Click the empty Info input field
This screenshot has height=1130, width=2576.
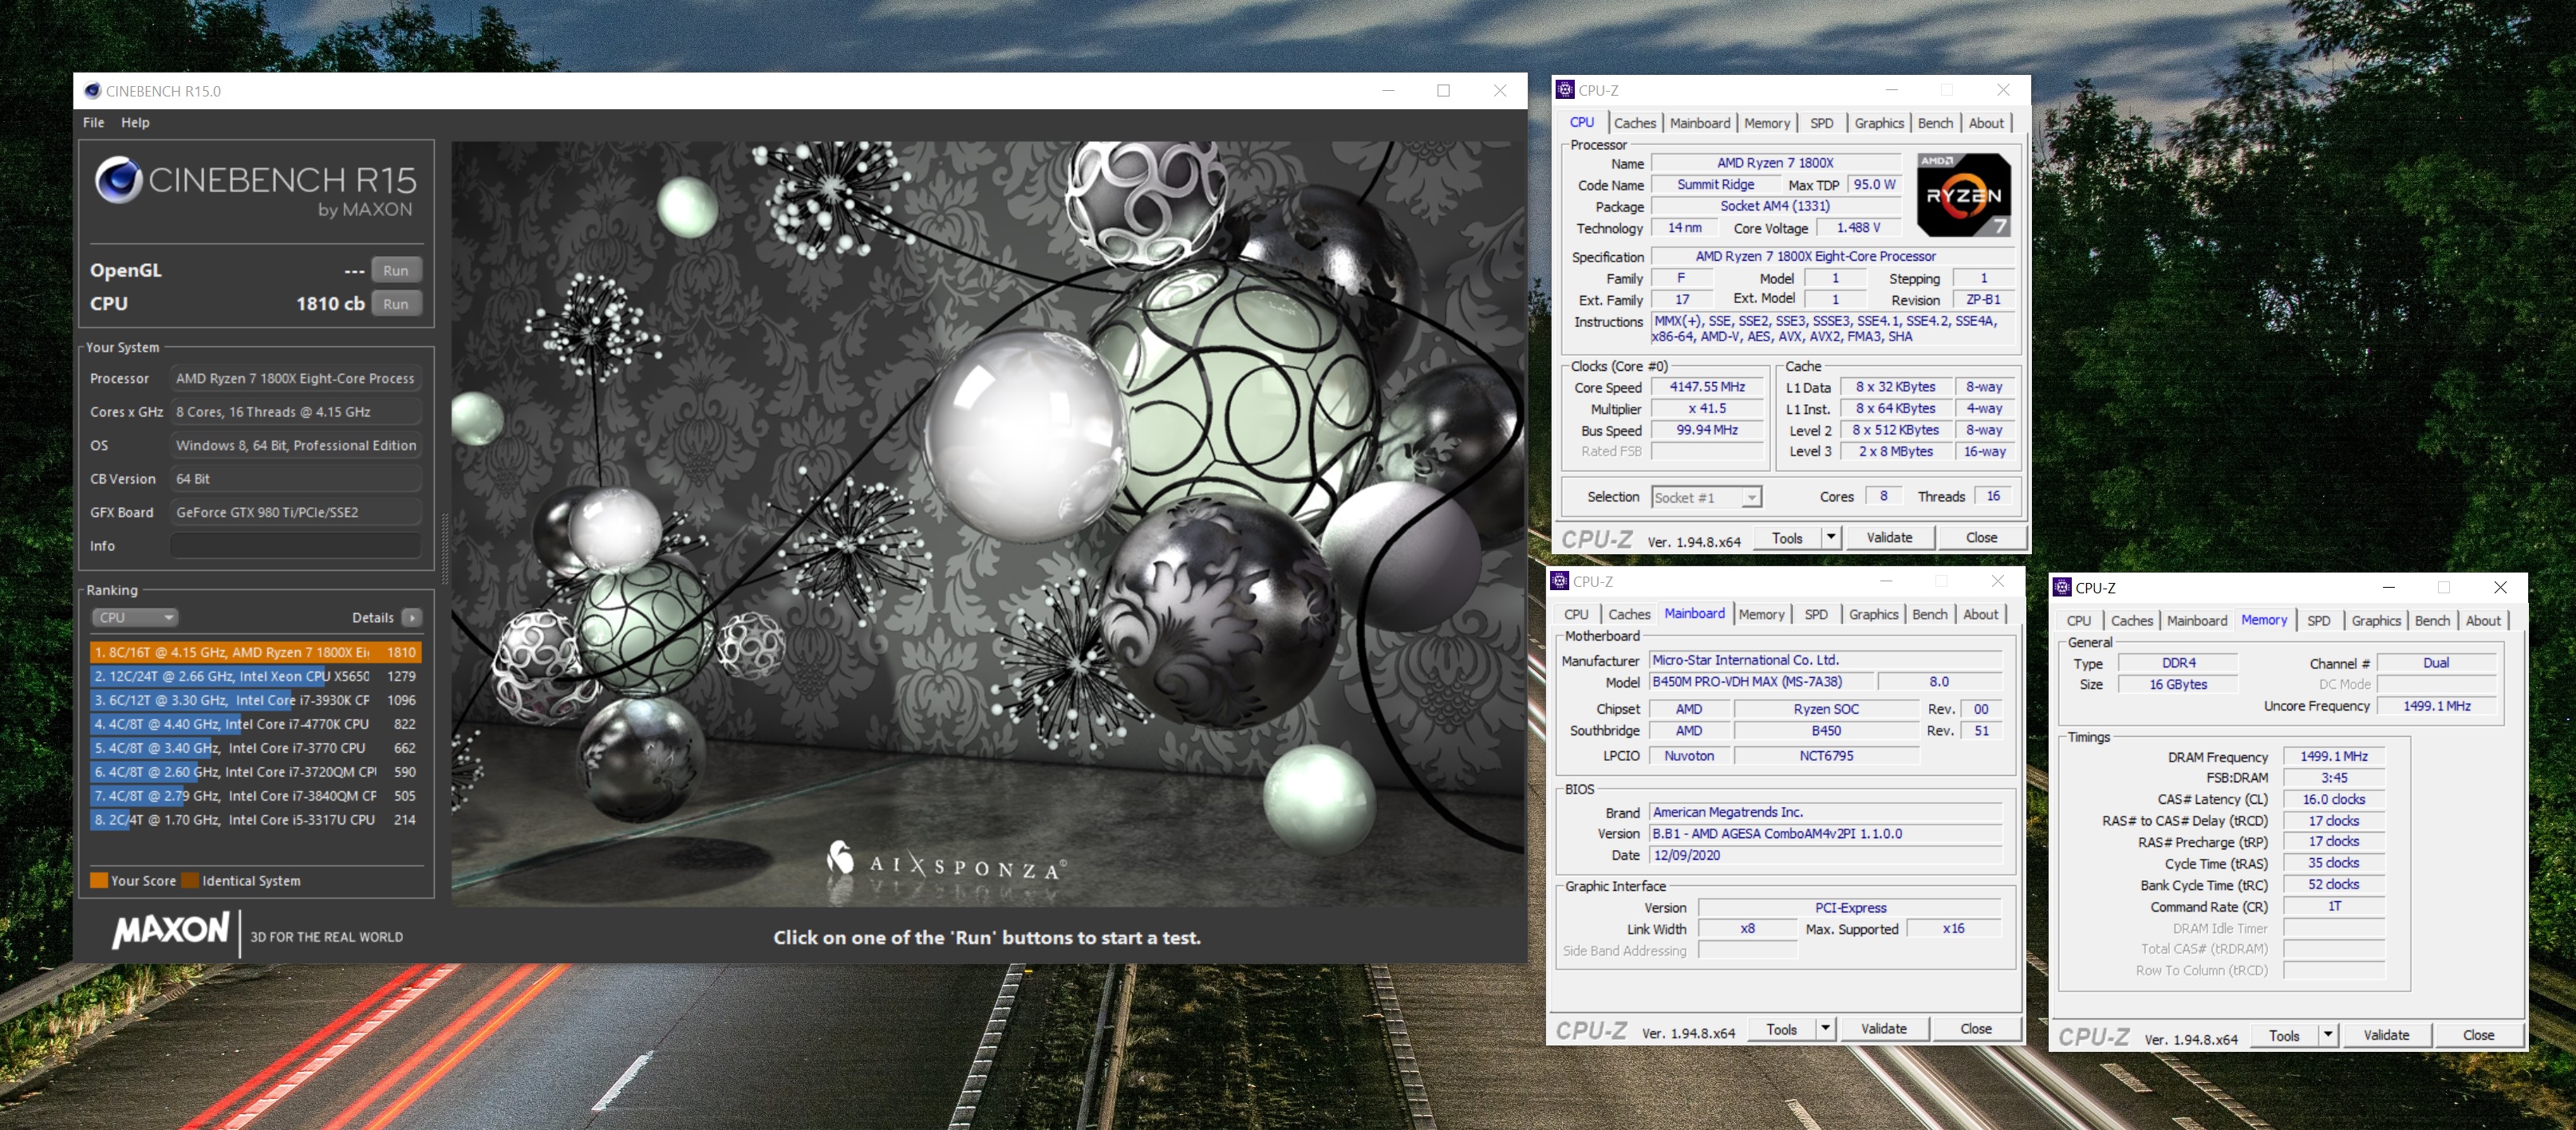pyautogui.click(x=295, y=546)
